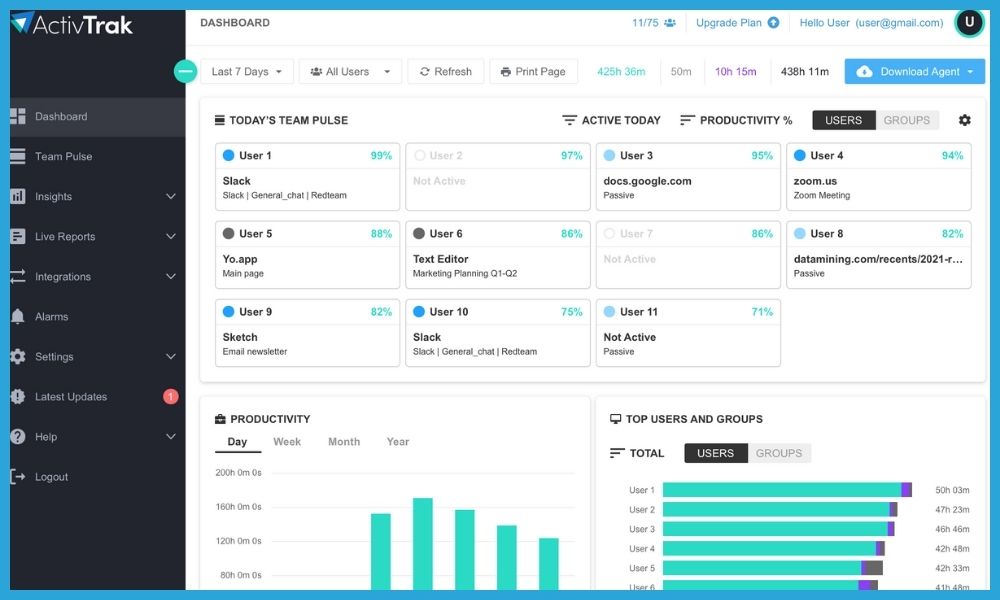
Task: Click the User 6 status dot
Action: click(x=419, y=233)
